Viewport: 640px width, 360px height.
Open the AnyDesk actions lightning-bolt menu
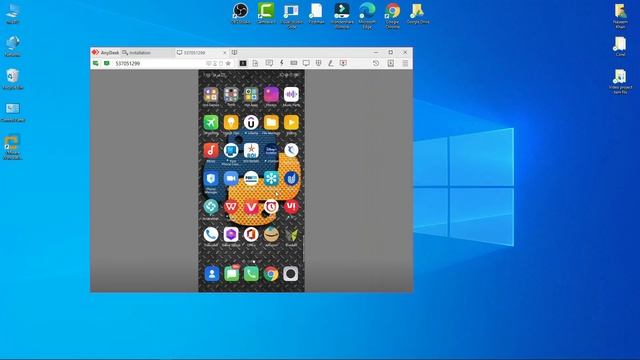pos(281,63)
